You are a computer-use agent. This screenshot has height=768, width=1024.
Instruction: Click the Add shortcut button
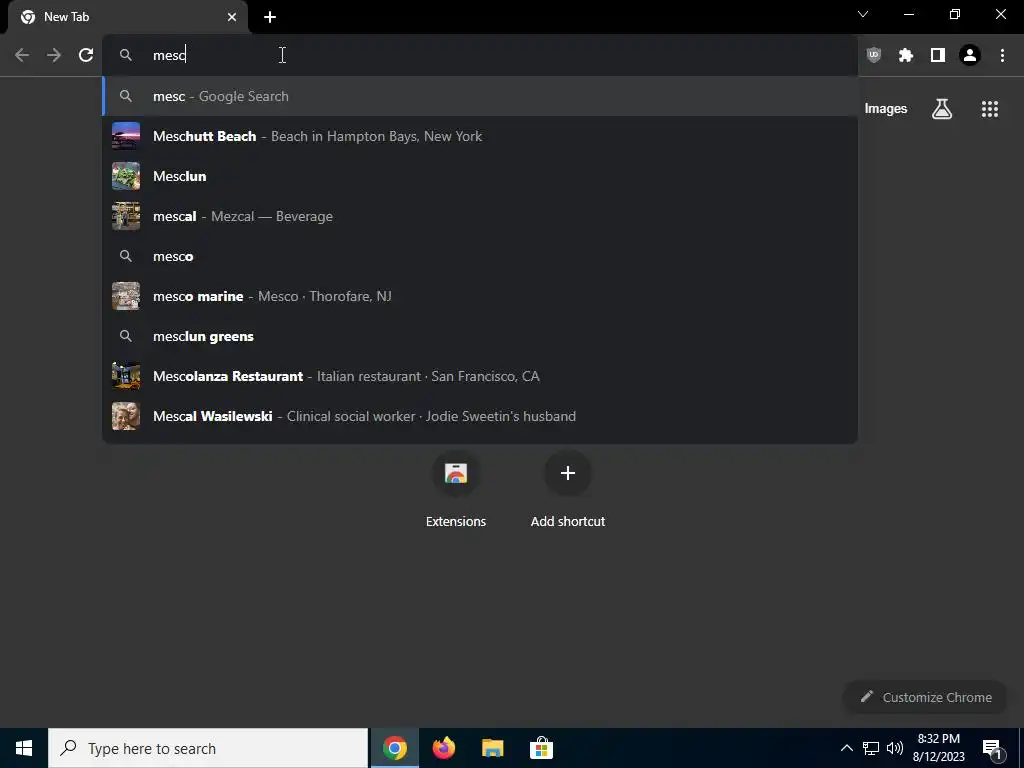click(568, 490)
